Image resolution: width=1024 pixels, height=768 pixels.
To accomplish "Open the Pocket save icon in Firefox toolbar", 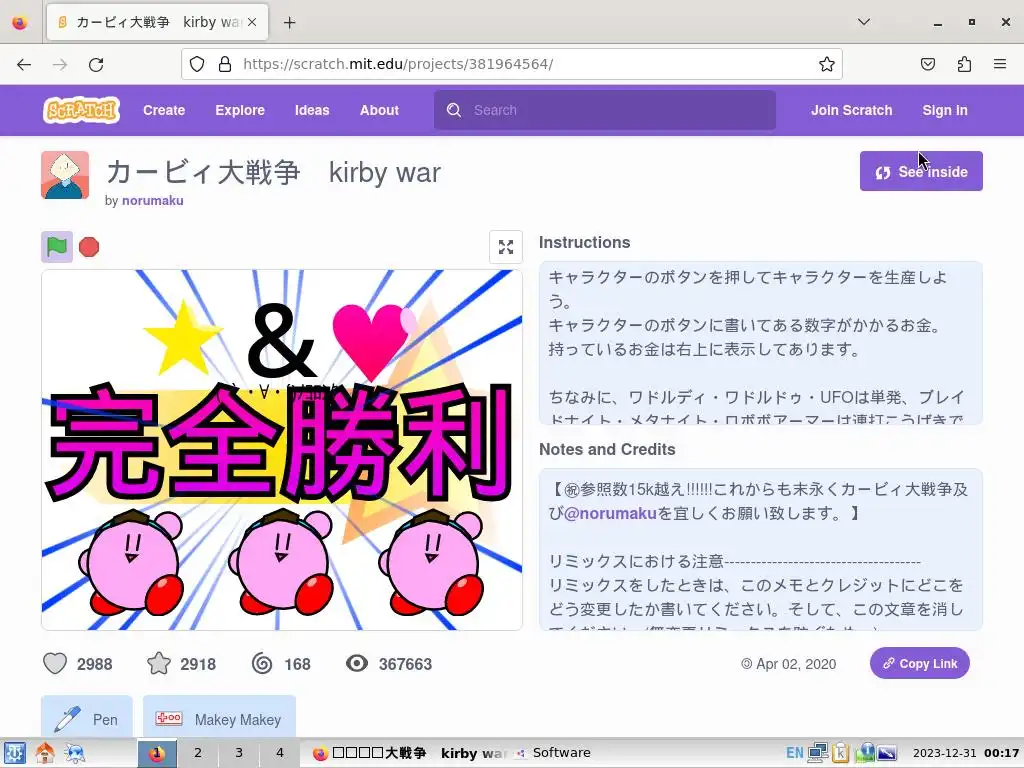I will tap(927, 64).
